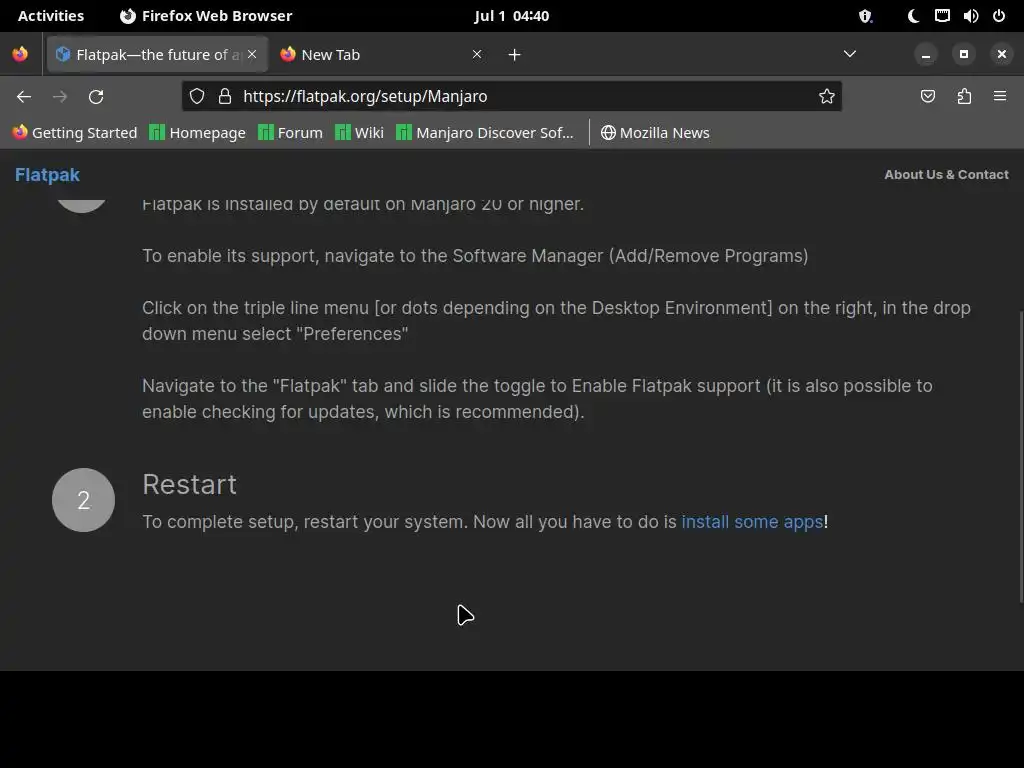Go back to the previous page
The width and height of the screenshot is (1024, 768).
coord(24,97)
